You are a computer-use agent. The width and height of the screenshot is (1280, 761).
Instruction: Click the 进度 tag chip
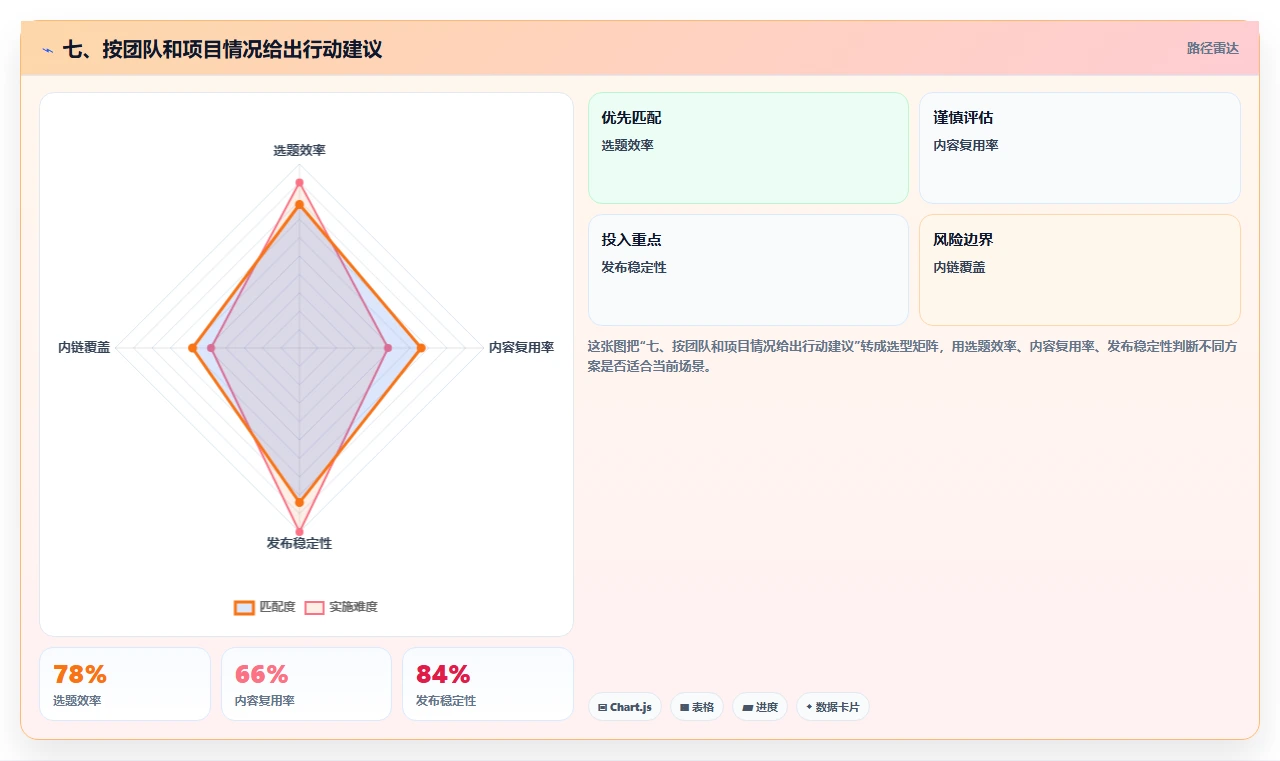click(760, 707)
